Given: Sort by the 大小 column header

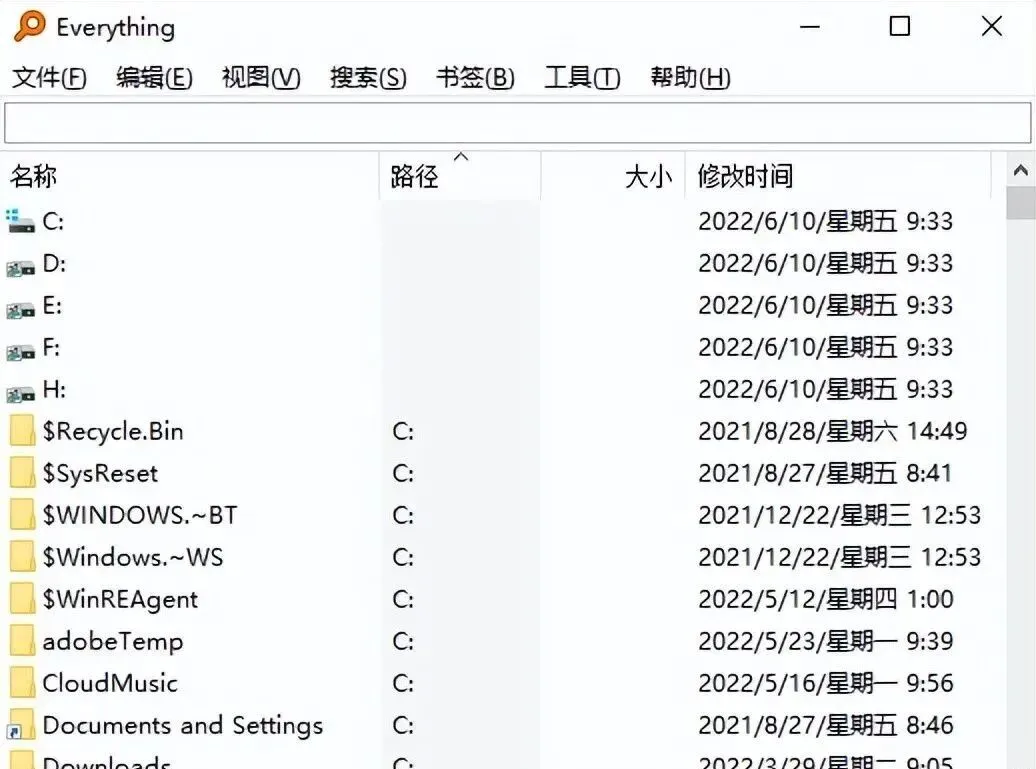Looking at the screenshot, I should click(612, 176).
